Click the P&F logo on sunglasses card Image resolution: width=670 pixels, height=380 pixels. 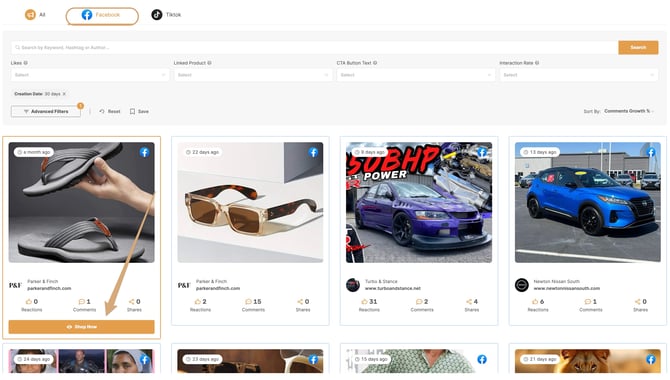click(184, 285)
